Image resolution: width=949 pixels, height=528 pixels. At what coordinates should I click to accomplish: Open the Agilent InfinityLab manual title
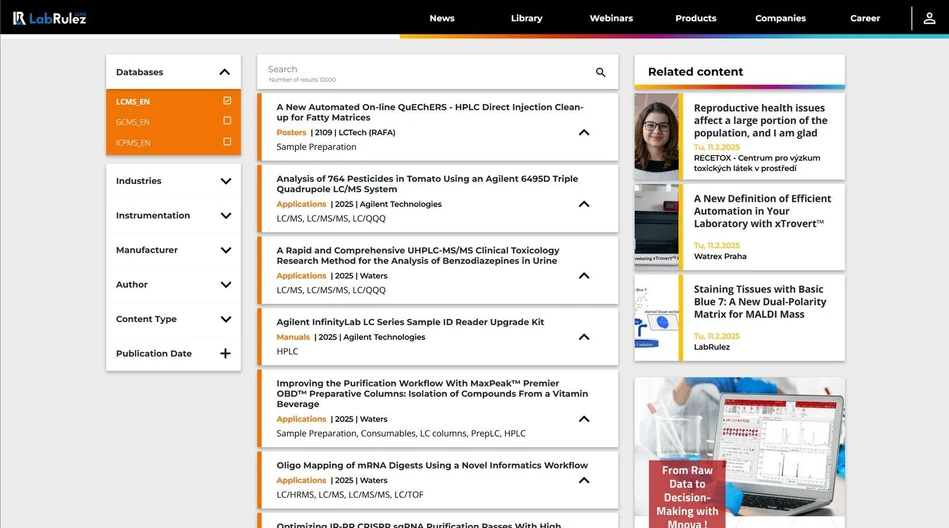point(410,322)
